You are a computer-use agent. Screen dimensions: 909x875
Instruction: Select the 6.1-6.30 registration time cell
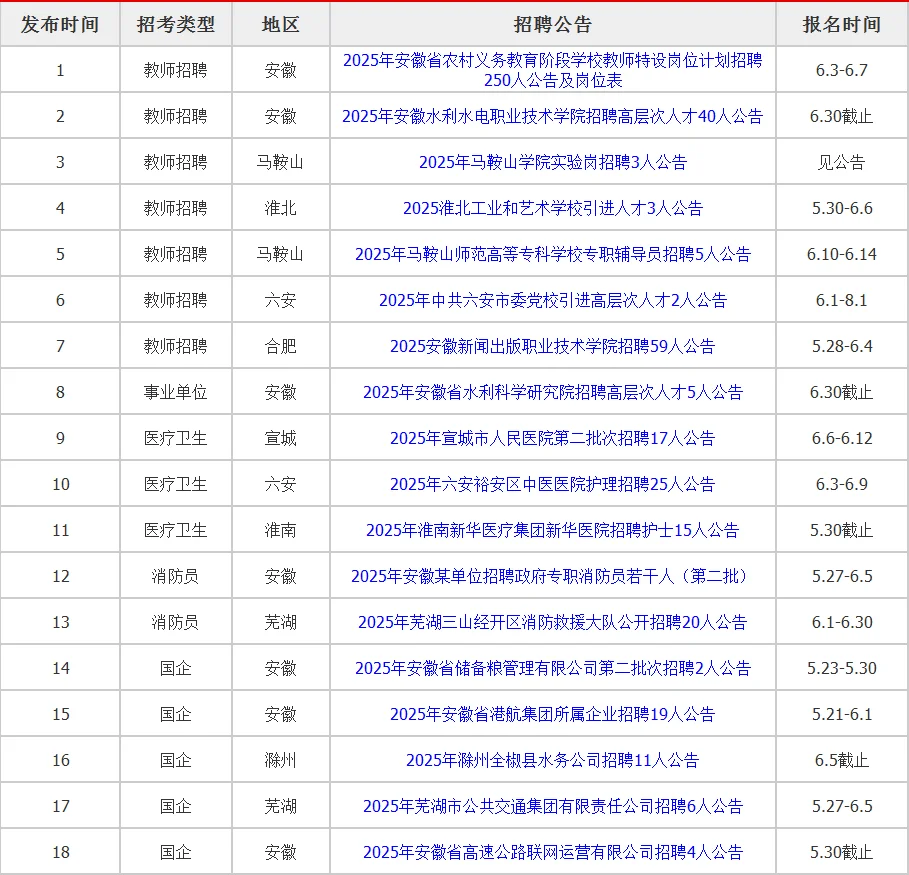(842, 622)
